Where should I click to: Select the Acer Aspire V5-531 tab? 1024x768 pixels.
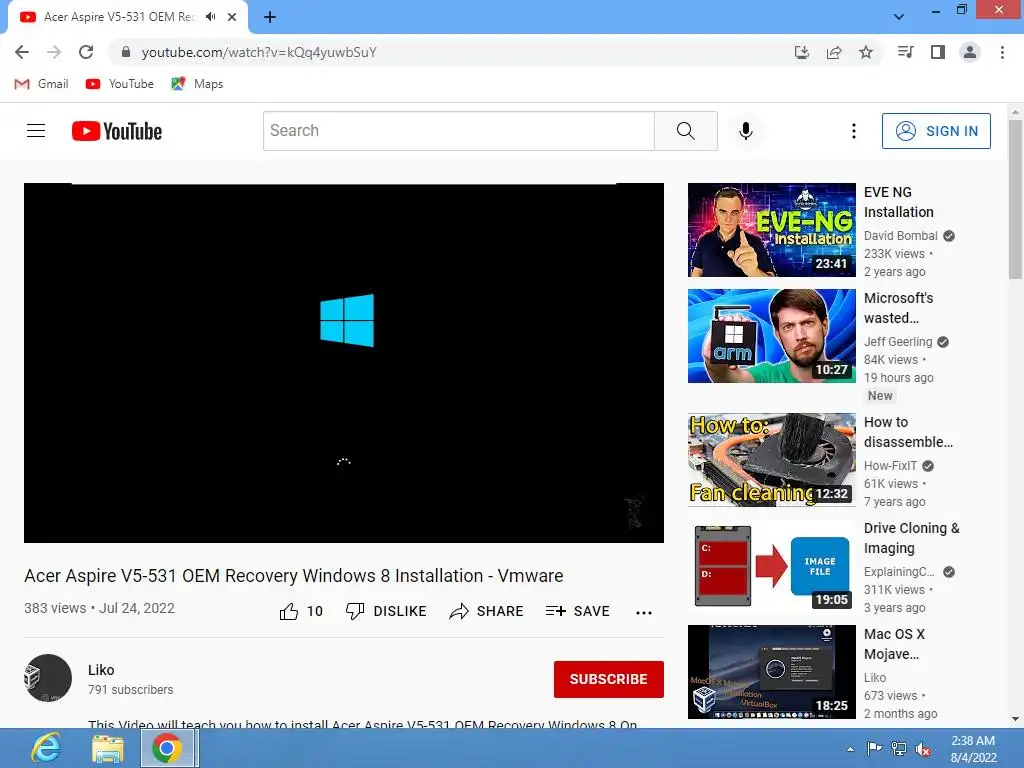[x=119, y=17]
